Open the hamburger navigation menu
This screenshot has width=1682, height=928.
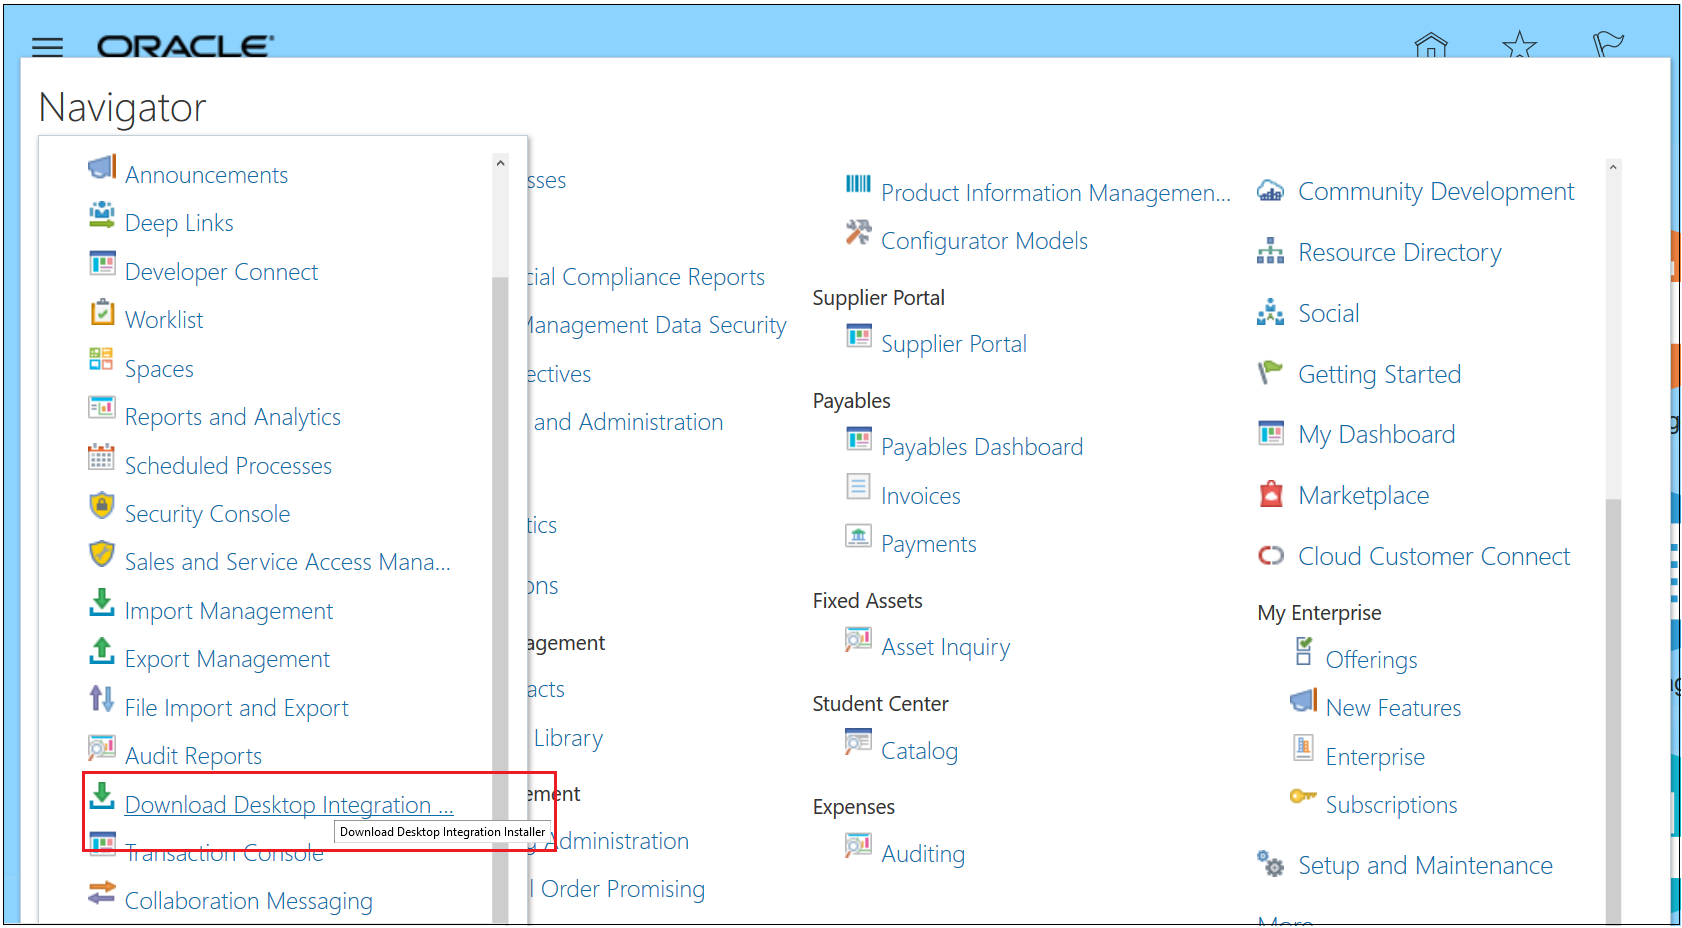coord(47,47)
